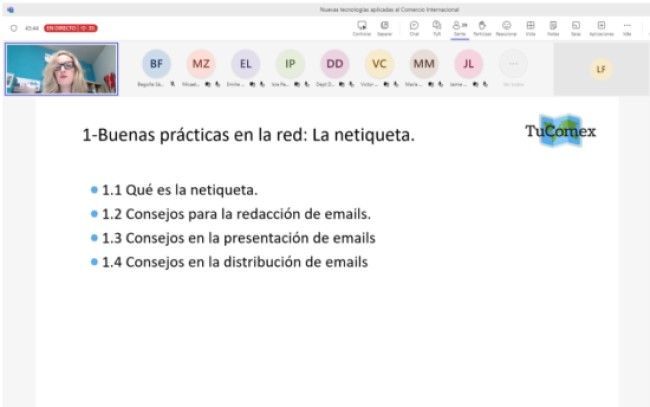This screenshot has height=407, width=650.
Task: Click the EN DIRECTO live badge
Action: coord(71,28)
